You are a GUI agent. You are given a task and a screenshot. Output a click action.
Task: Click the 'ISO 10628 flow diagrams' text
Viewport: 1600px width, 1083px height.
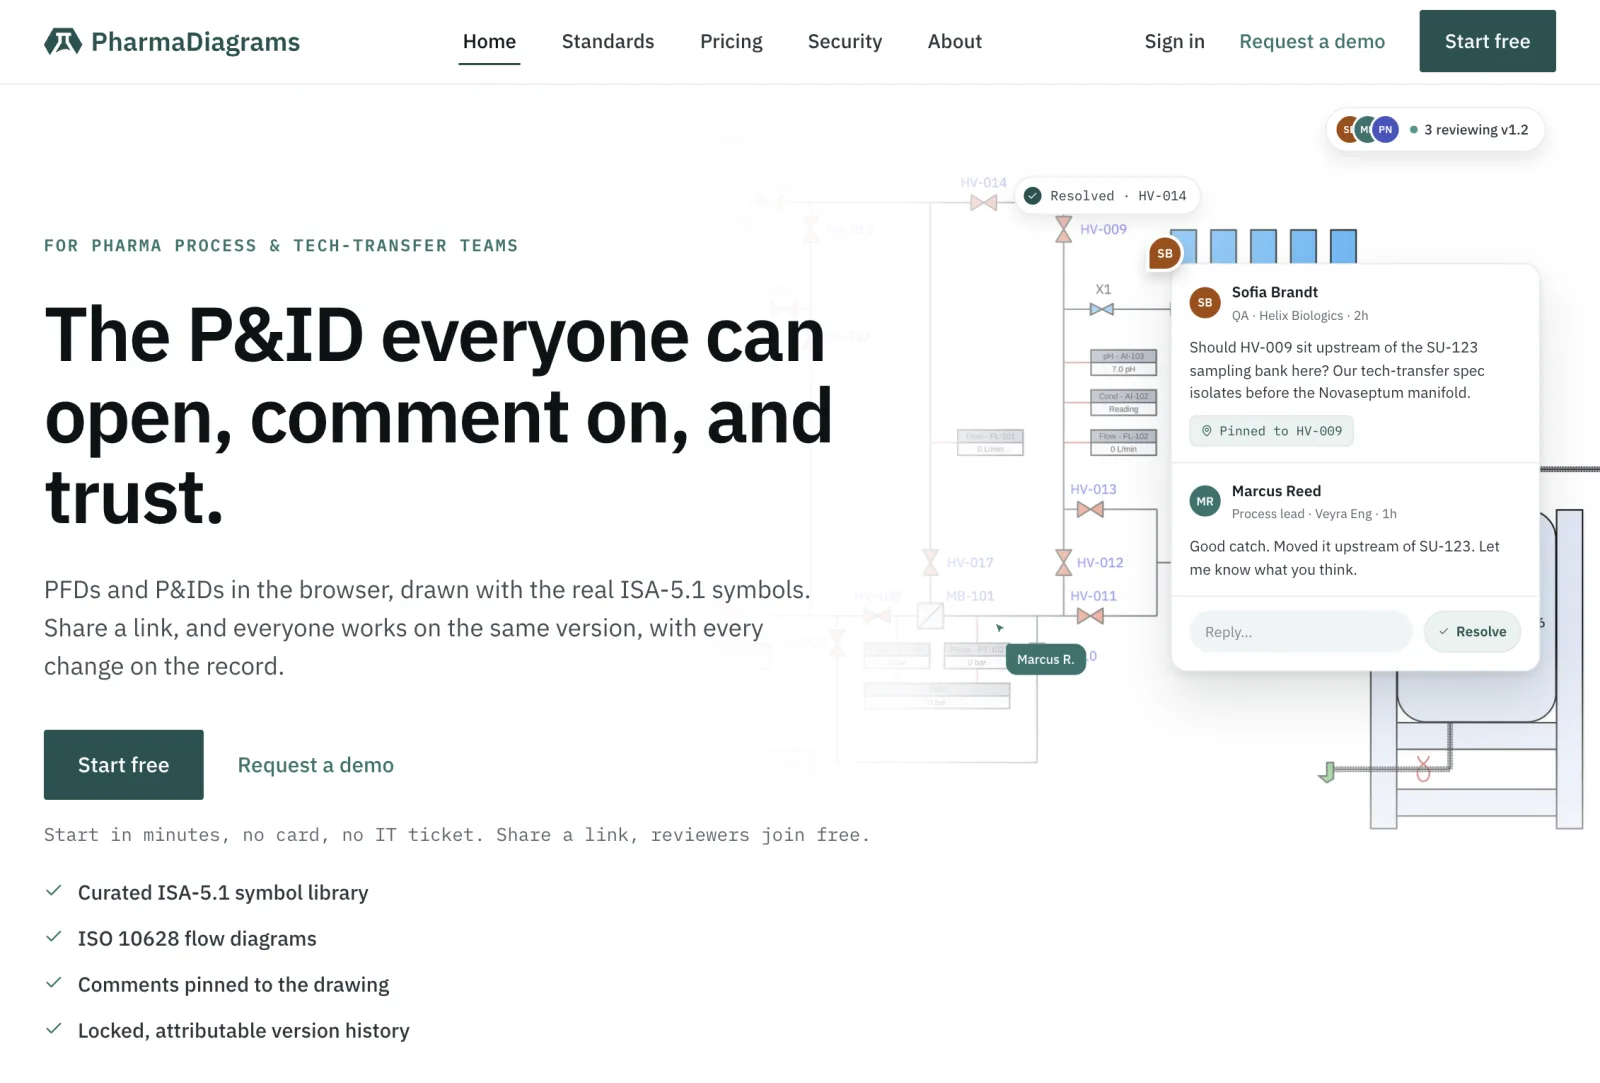197,939
